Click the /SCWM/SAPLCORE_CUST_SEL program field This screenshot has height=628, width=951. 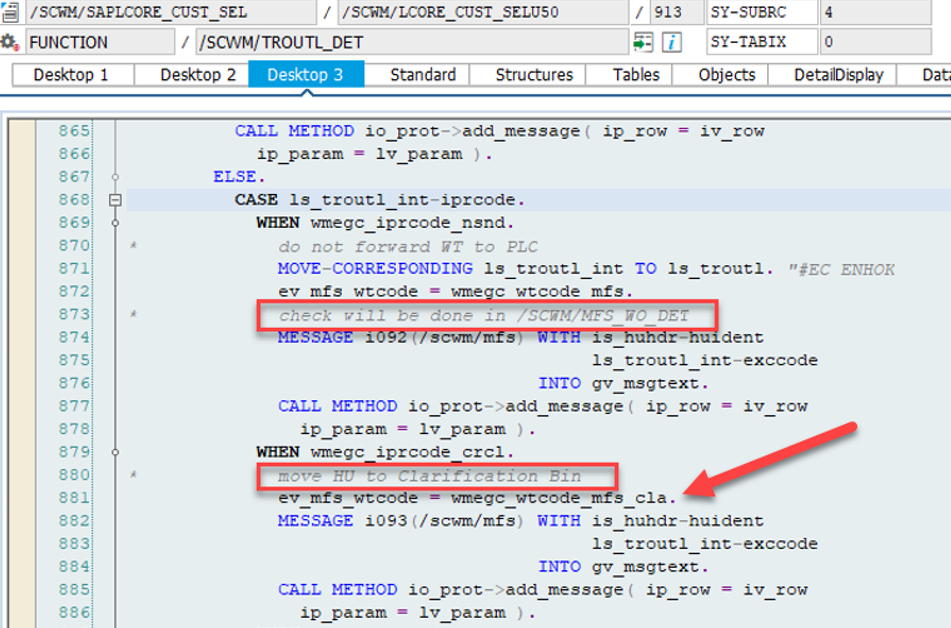[x=171, y=12]
